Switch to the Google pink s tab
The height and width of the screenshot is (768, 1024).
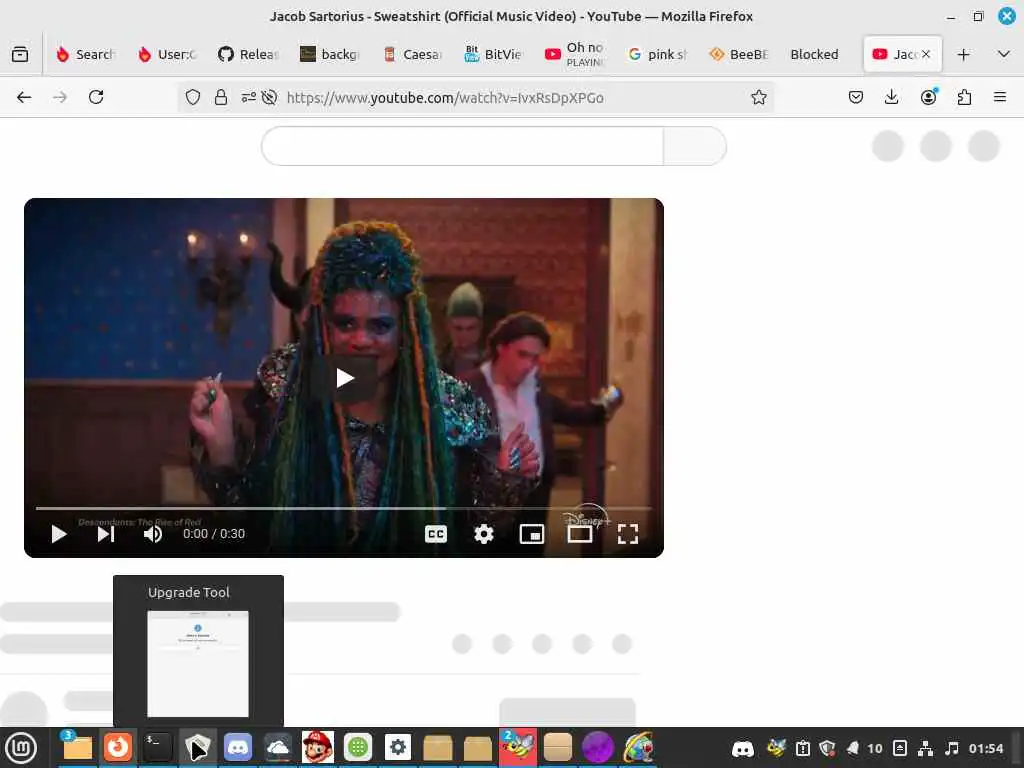(x=657, y=54)
